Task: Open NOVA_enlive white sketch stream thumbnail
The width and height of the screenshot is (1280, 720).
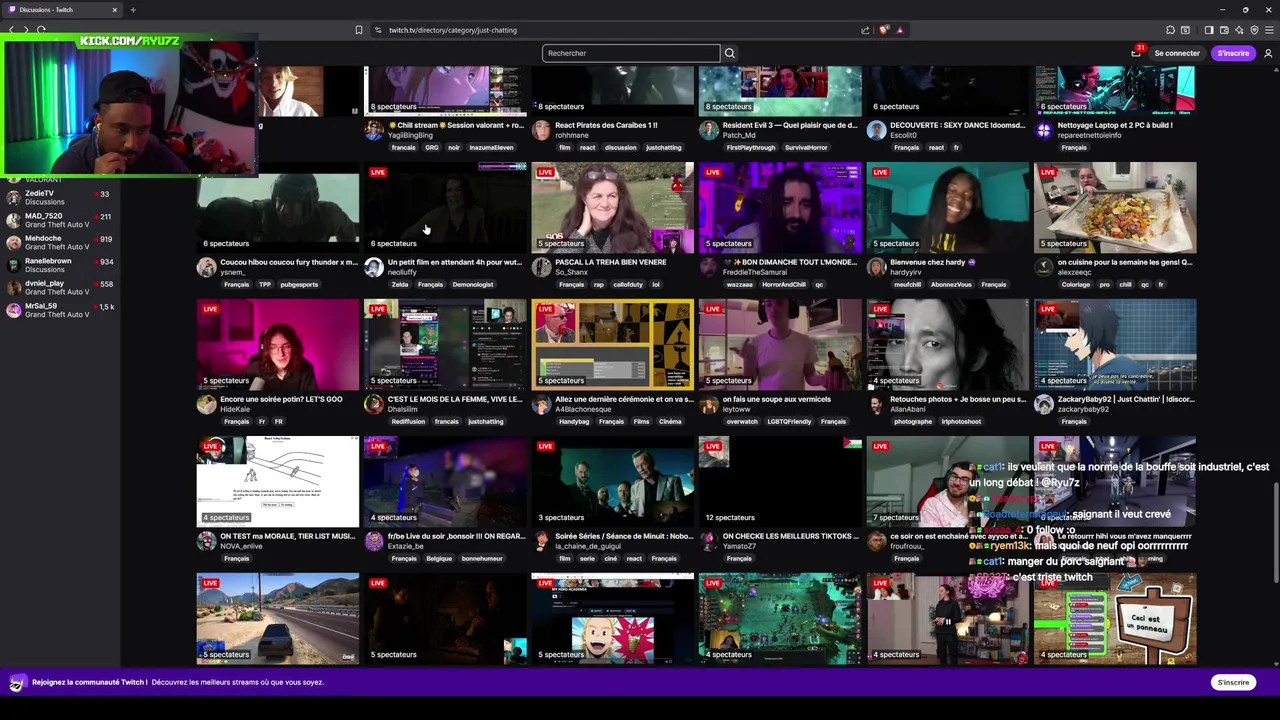Action: 278,481
